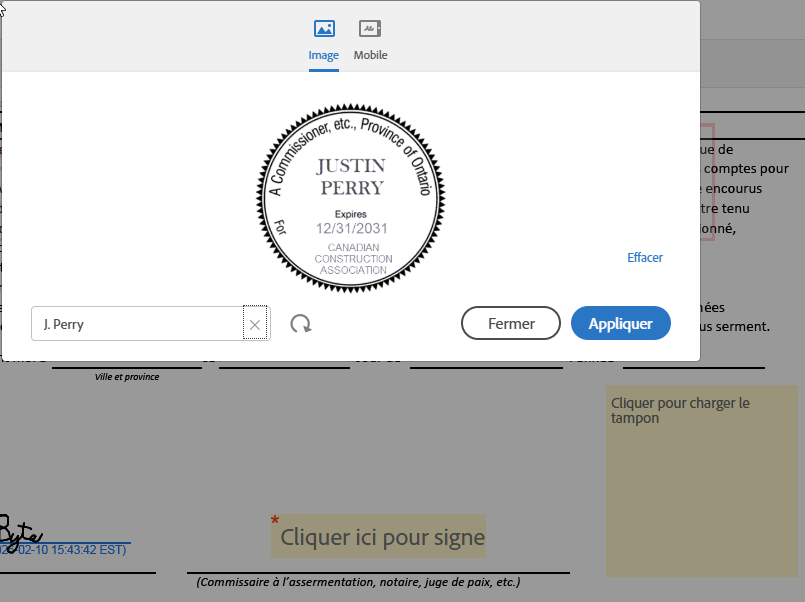Click the Ville et province form line

pos(125,377)
